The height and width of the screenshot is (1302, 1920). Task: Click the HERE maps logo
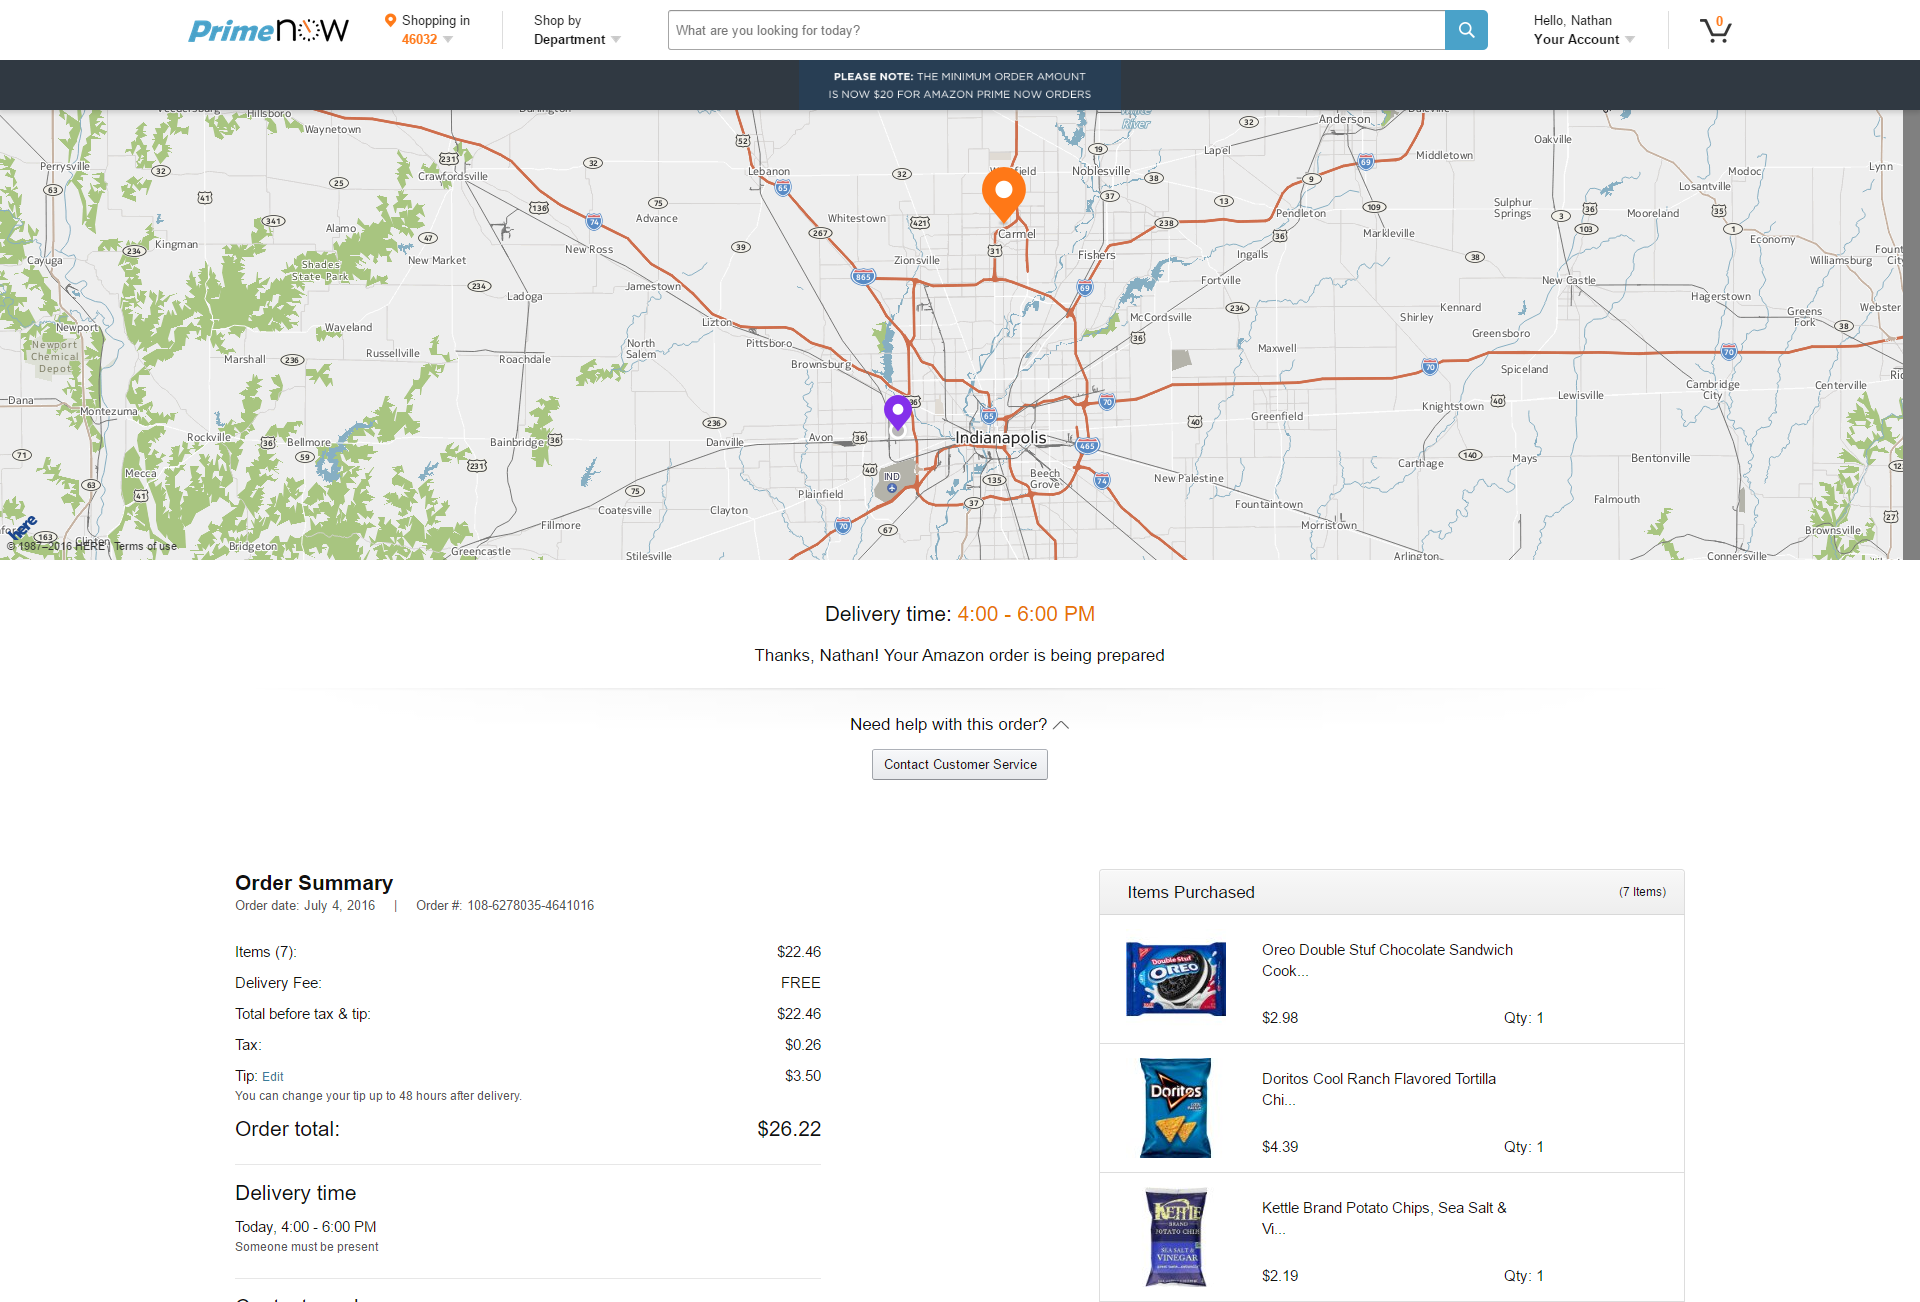point(24,526)
